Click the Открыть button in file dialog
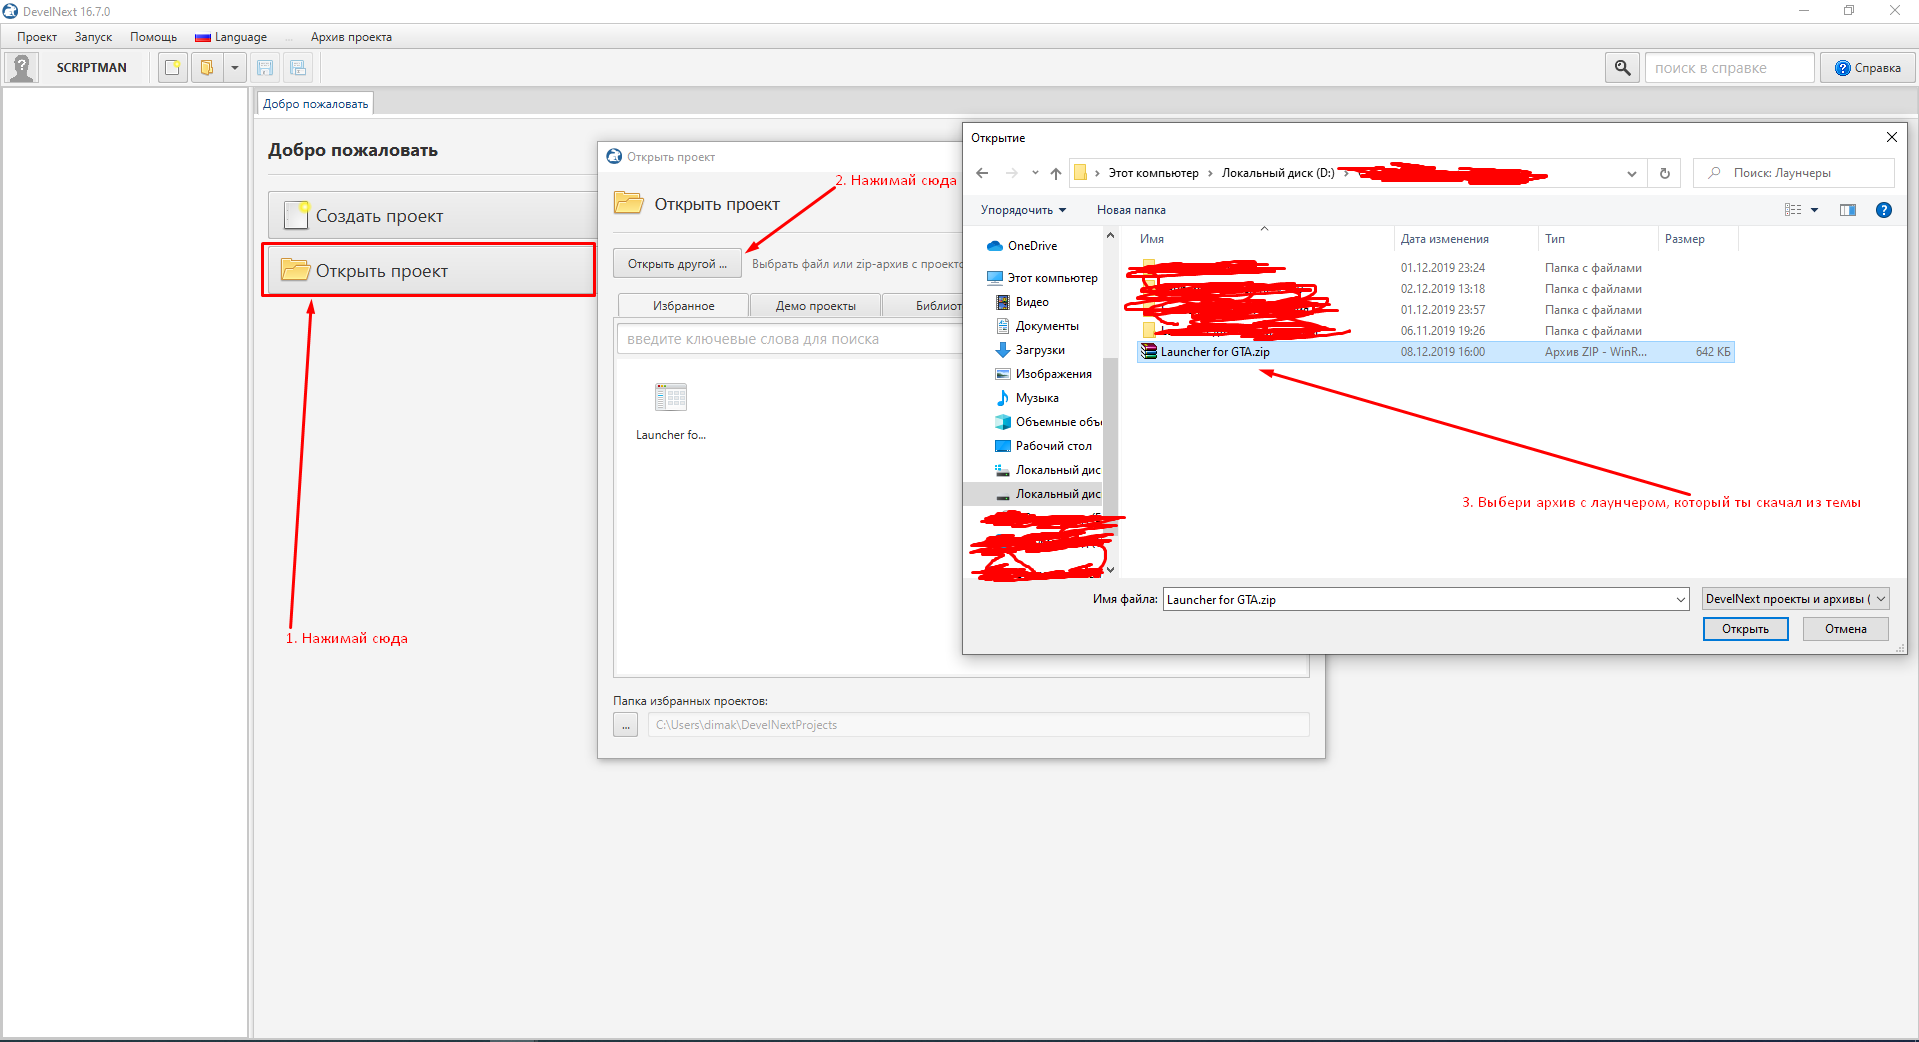Image resolution: width=1919 pixels, height=1042 pixels. click(x=1745, y=629)
